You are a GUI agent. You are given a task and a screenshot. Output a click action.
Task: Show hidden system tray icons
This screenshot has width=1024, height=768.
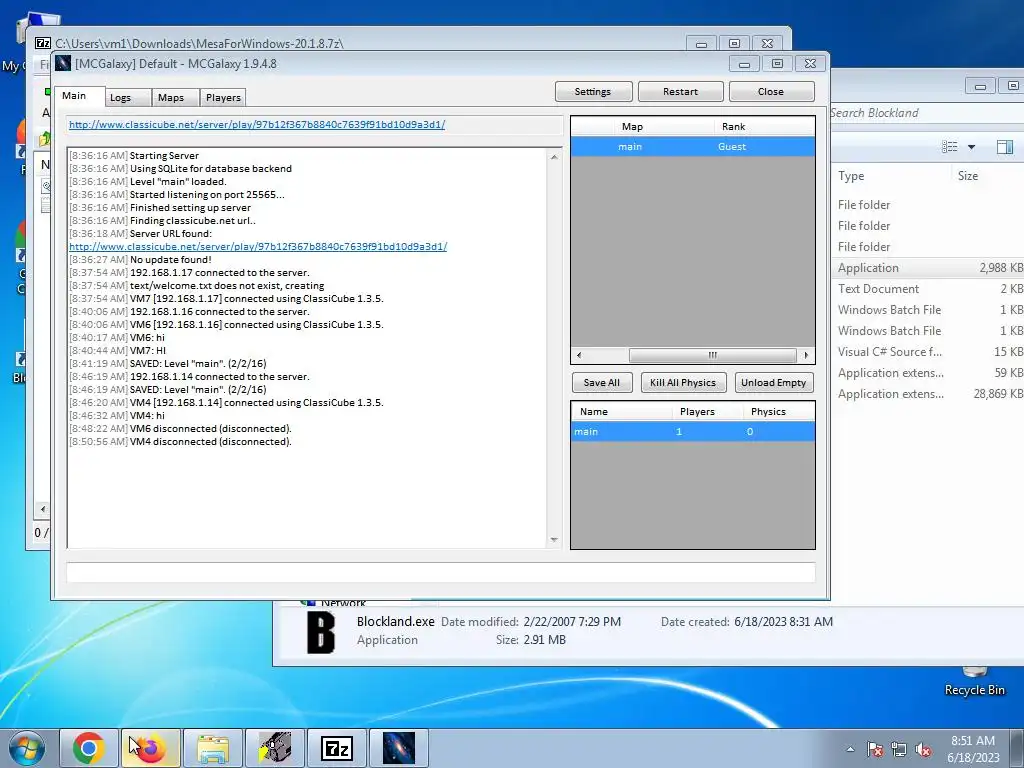pyautogui.click(x=850, y=749)
